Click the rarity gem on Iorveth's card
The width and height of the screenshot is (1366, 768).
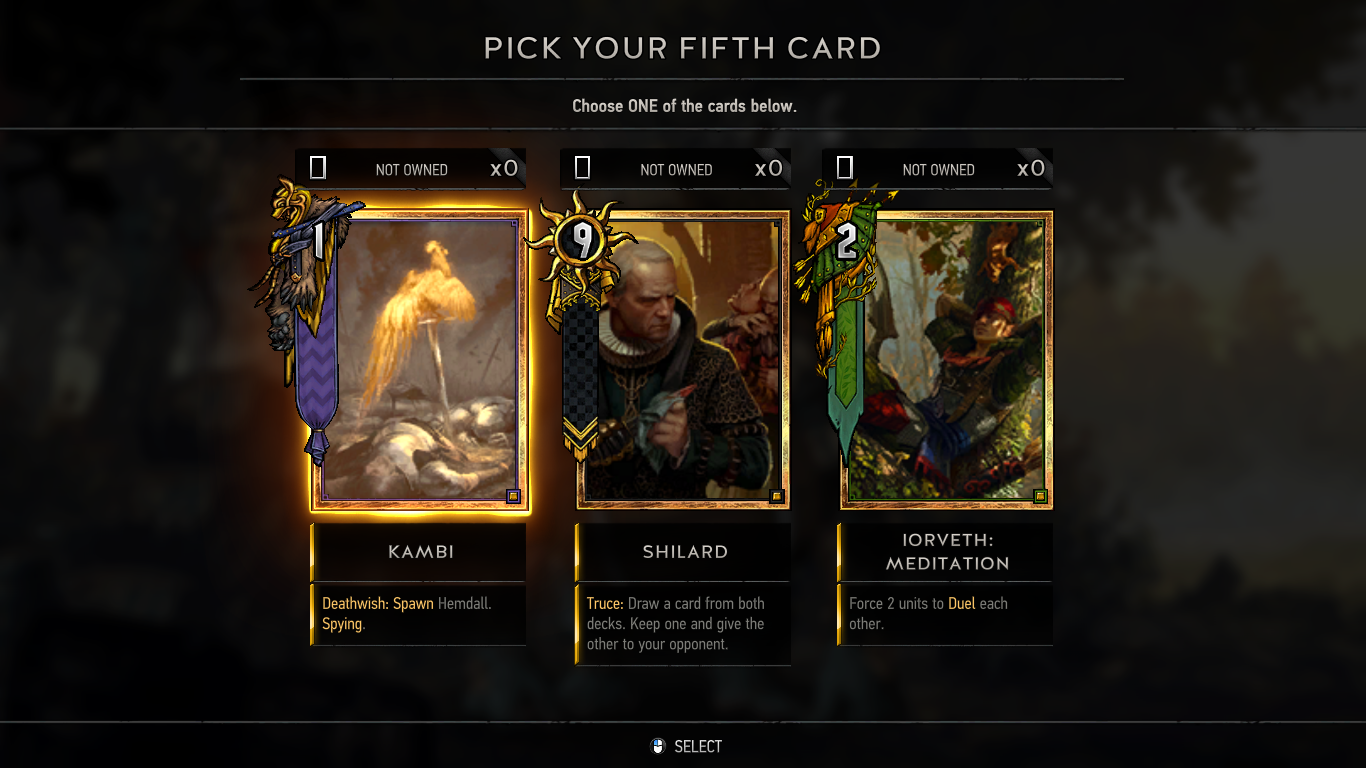point(1040,496)
